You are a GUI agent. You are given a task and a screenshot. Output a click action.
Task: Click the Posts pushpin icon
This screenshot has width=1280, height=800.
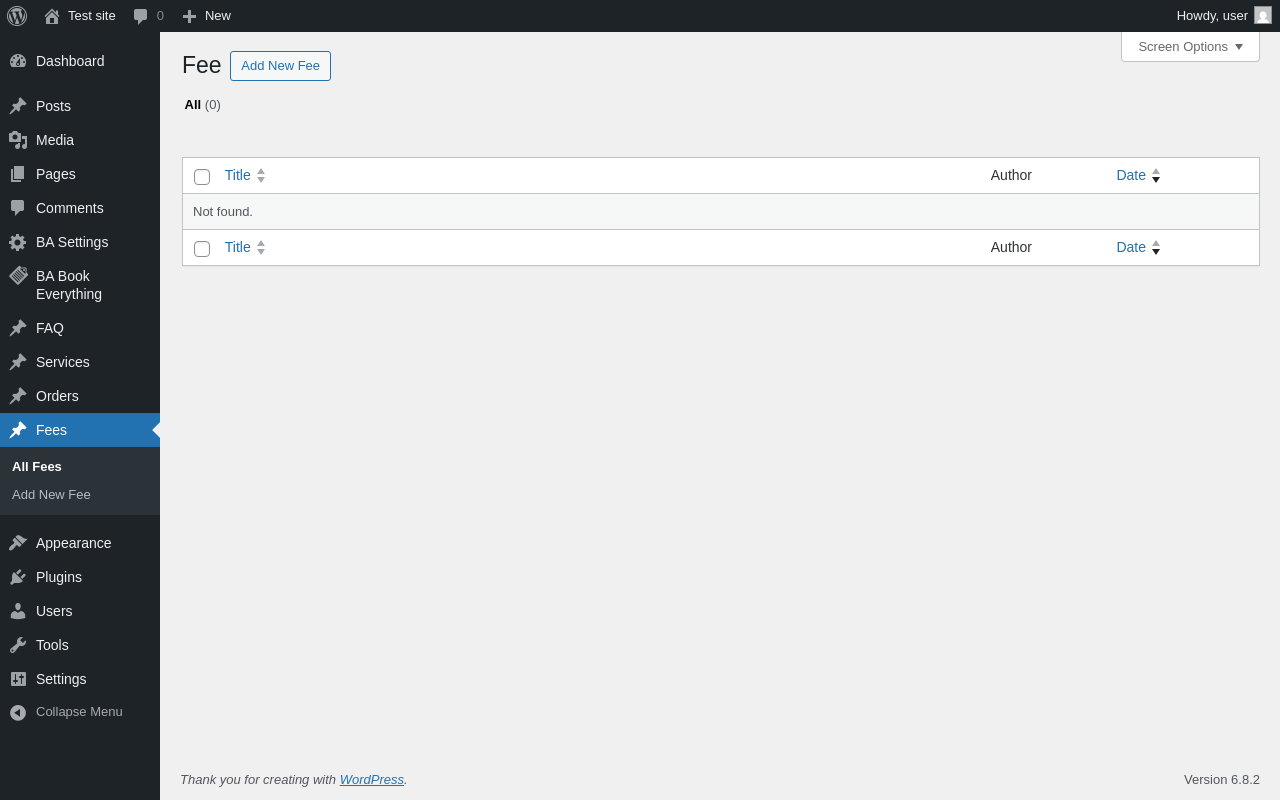pyautogui.click(x=18, y=106)
